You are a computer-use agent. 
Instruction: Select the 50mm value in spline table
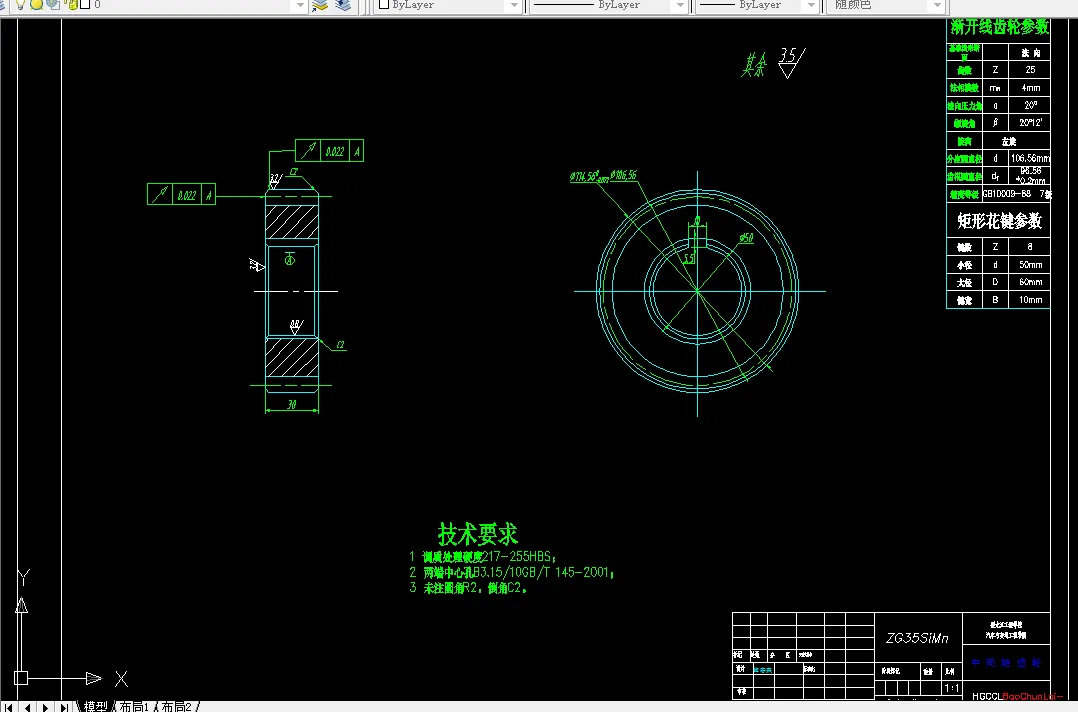[x=1030, y=265]
